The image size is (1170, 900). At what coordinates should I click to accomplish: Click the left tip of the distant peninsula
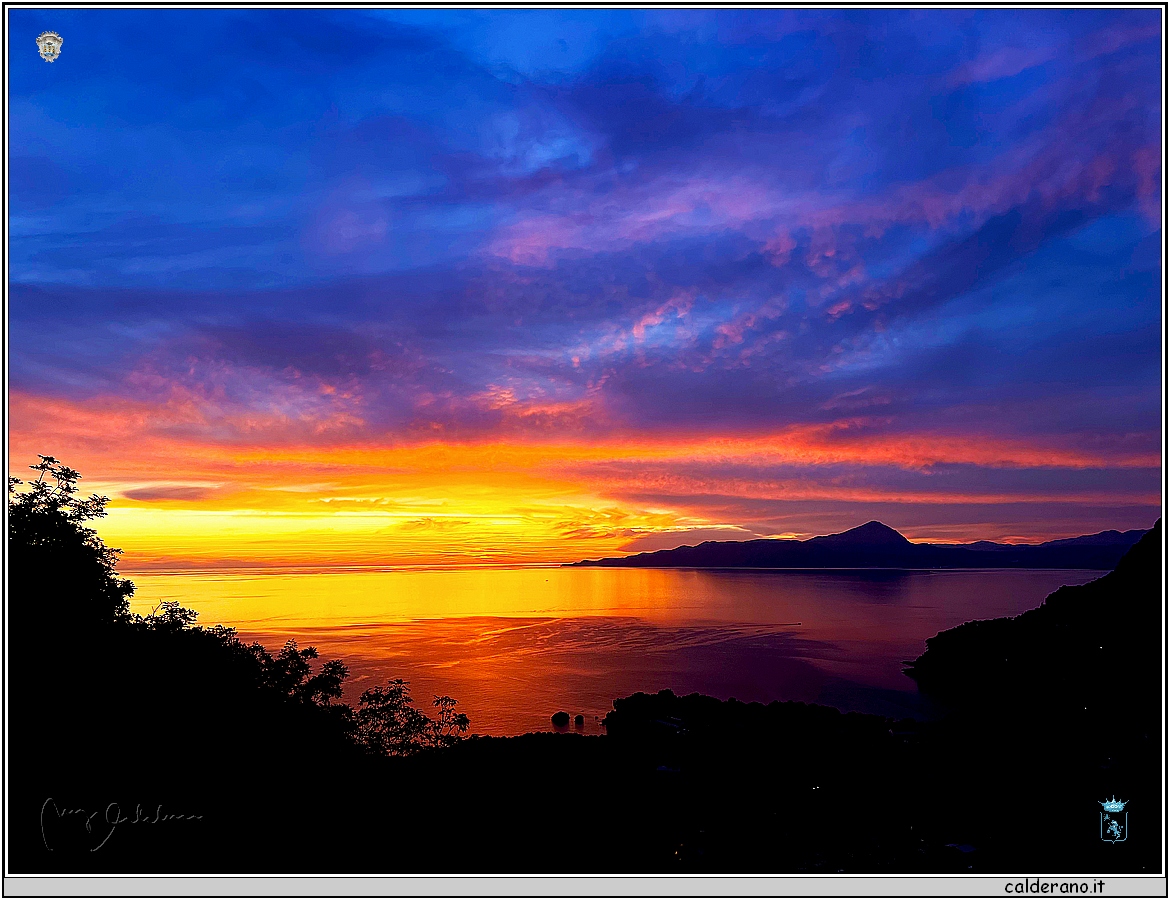point(578,564)
